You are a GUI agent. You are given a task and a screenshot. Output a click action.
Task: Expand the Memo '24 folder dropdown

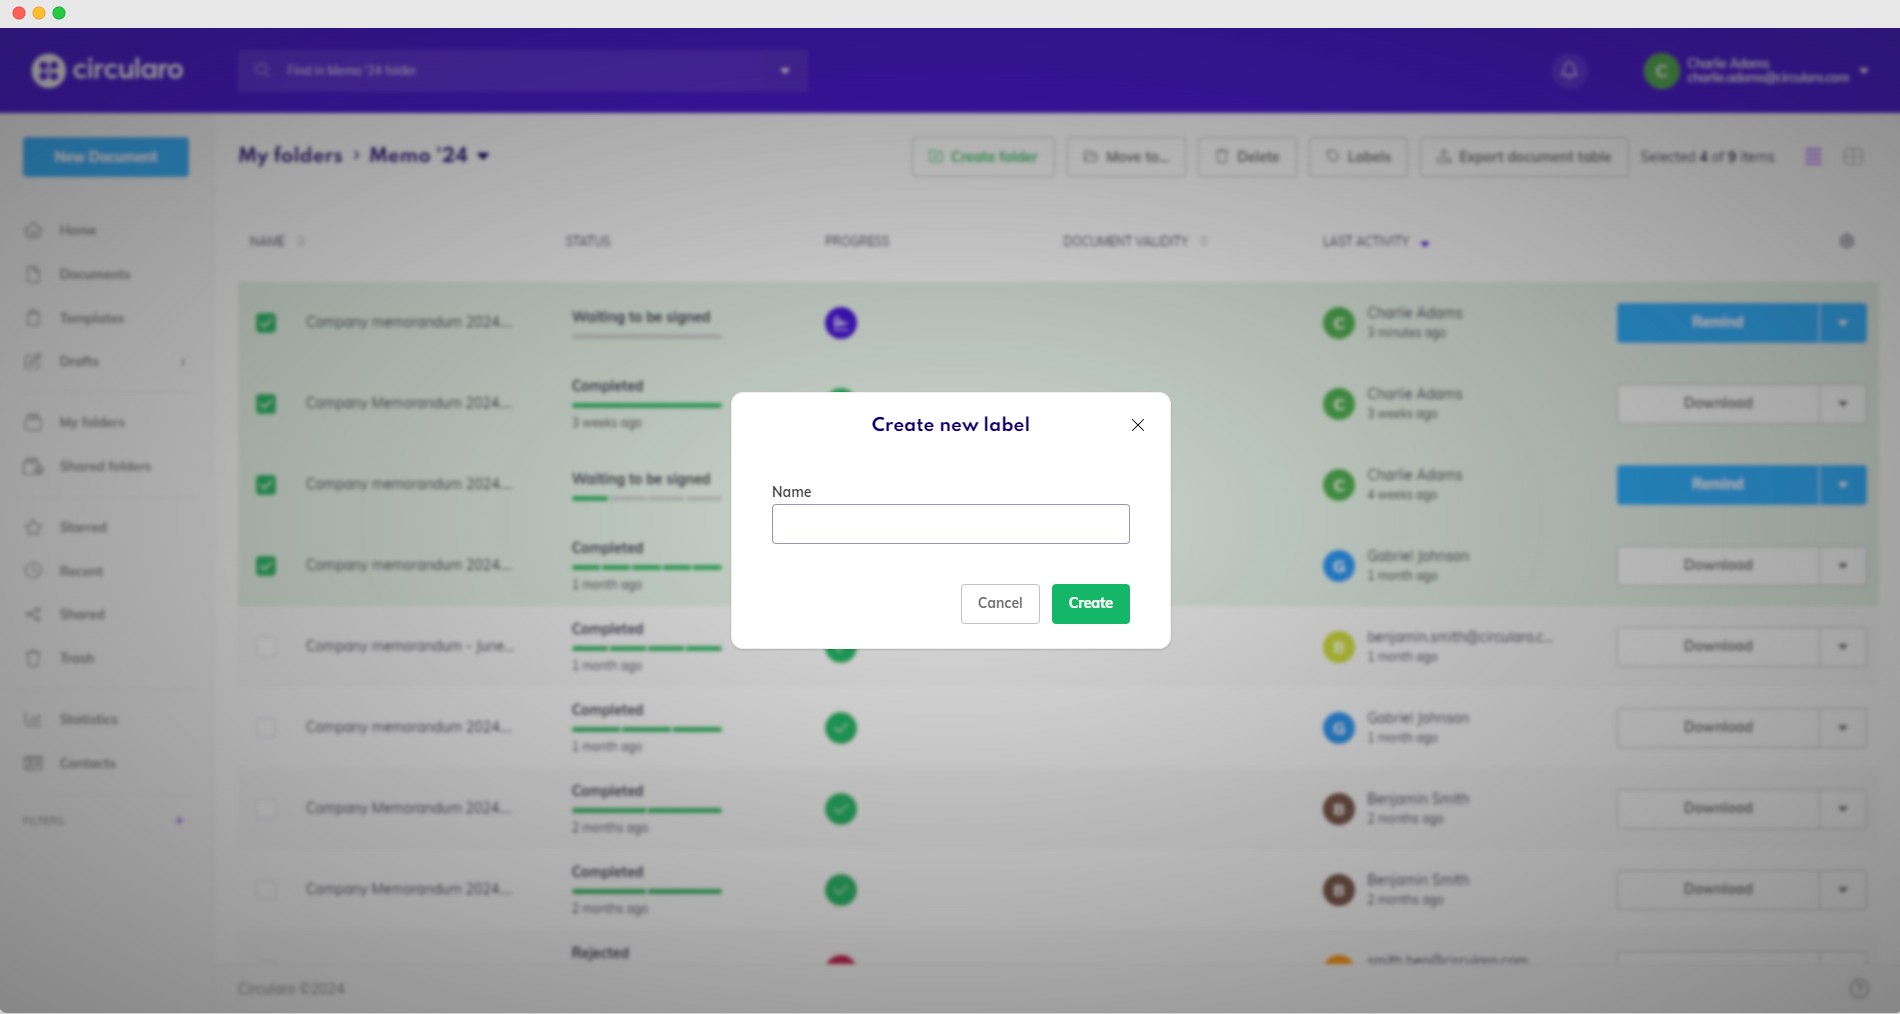(x=484, y=156)
